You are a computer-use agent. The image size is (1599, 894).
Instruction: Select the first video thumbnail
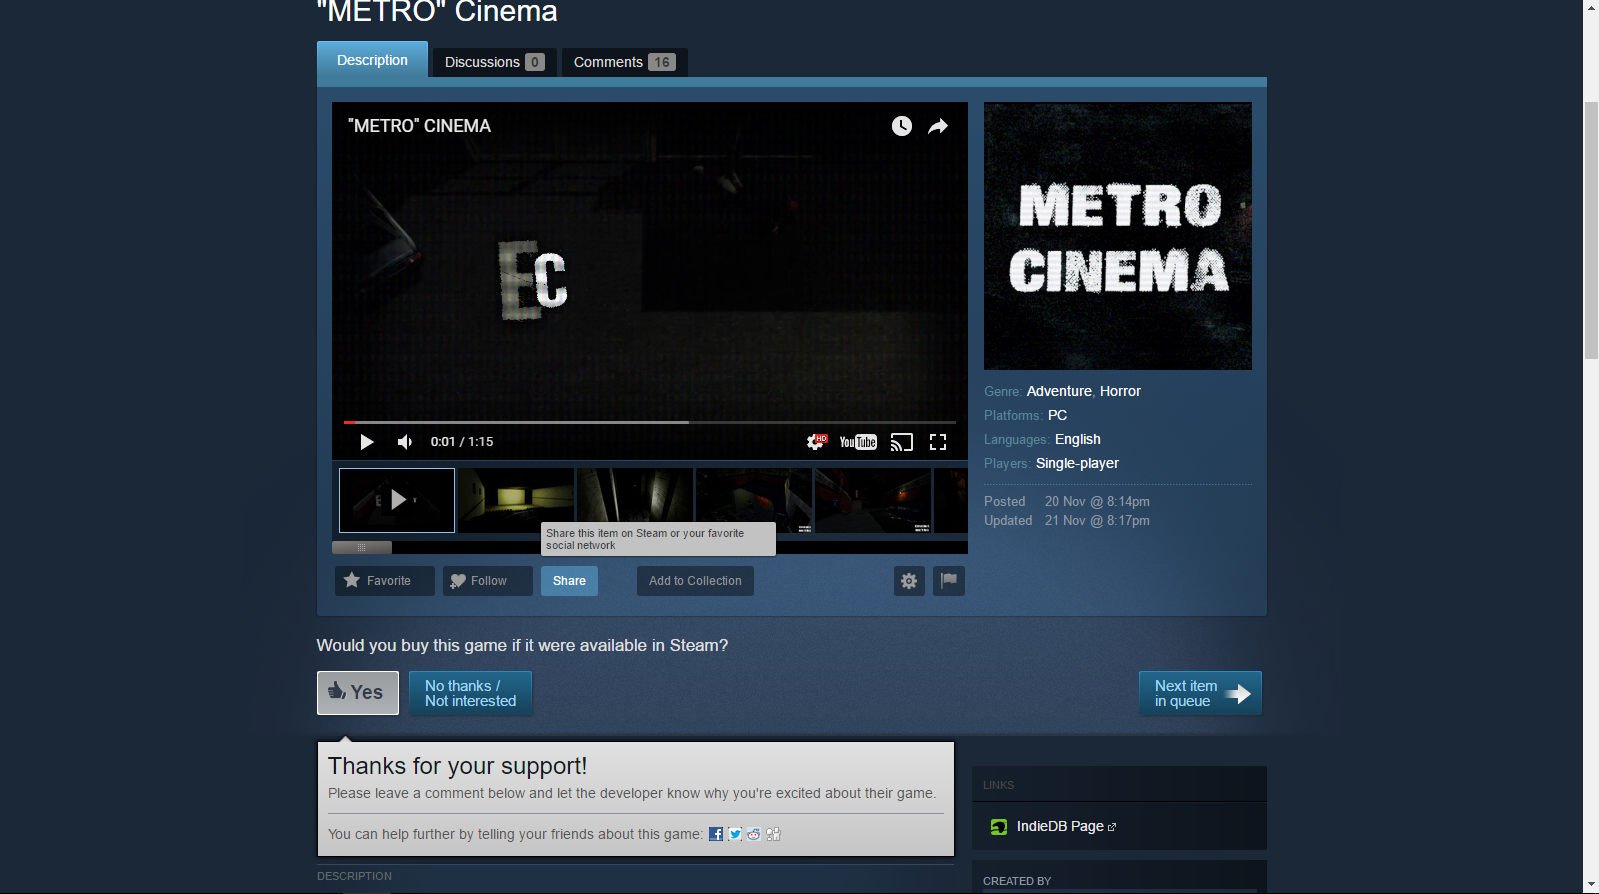click(397, 500)
